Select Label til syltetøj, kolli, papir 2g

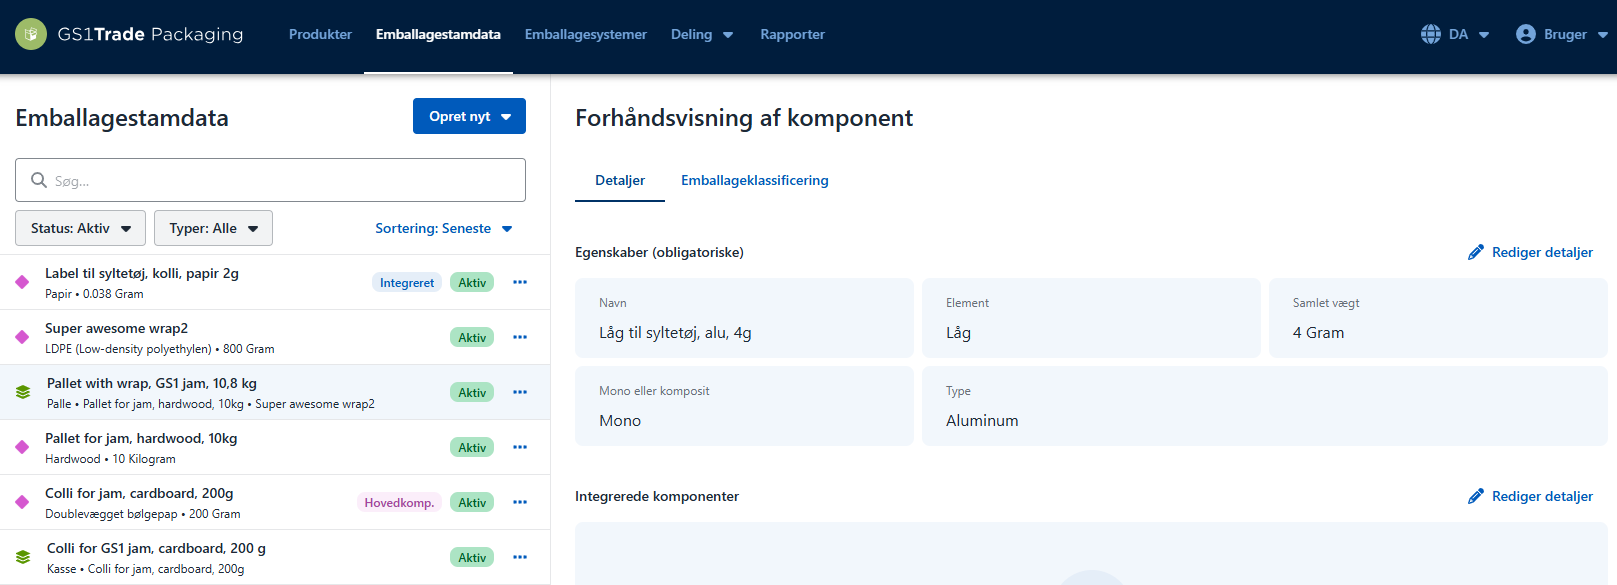(x=142, y=273)
